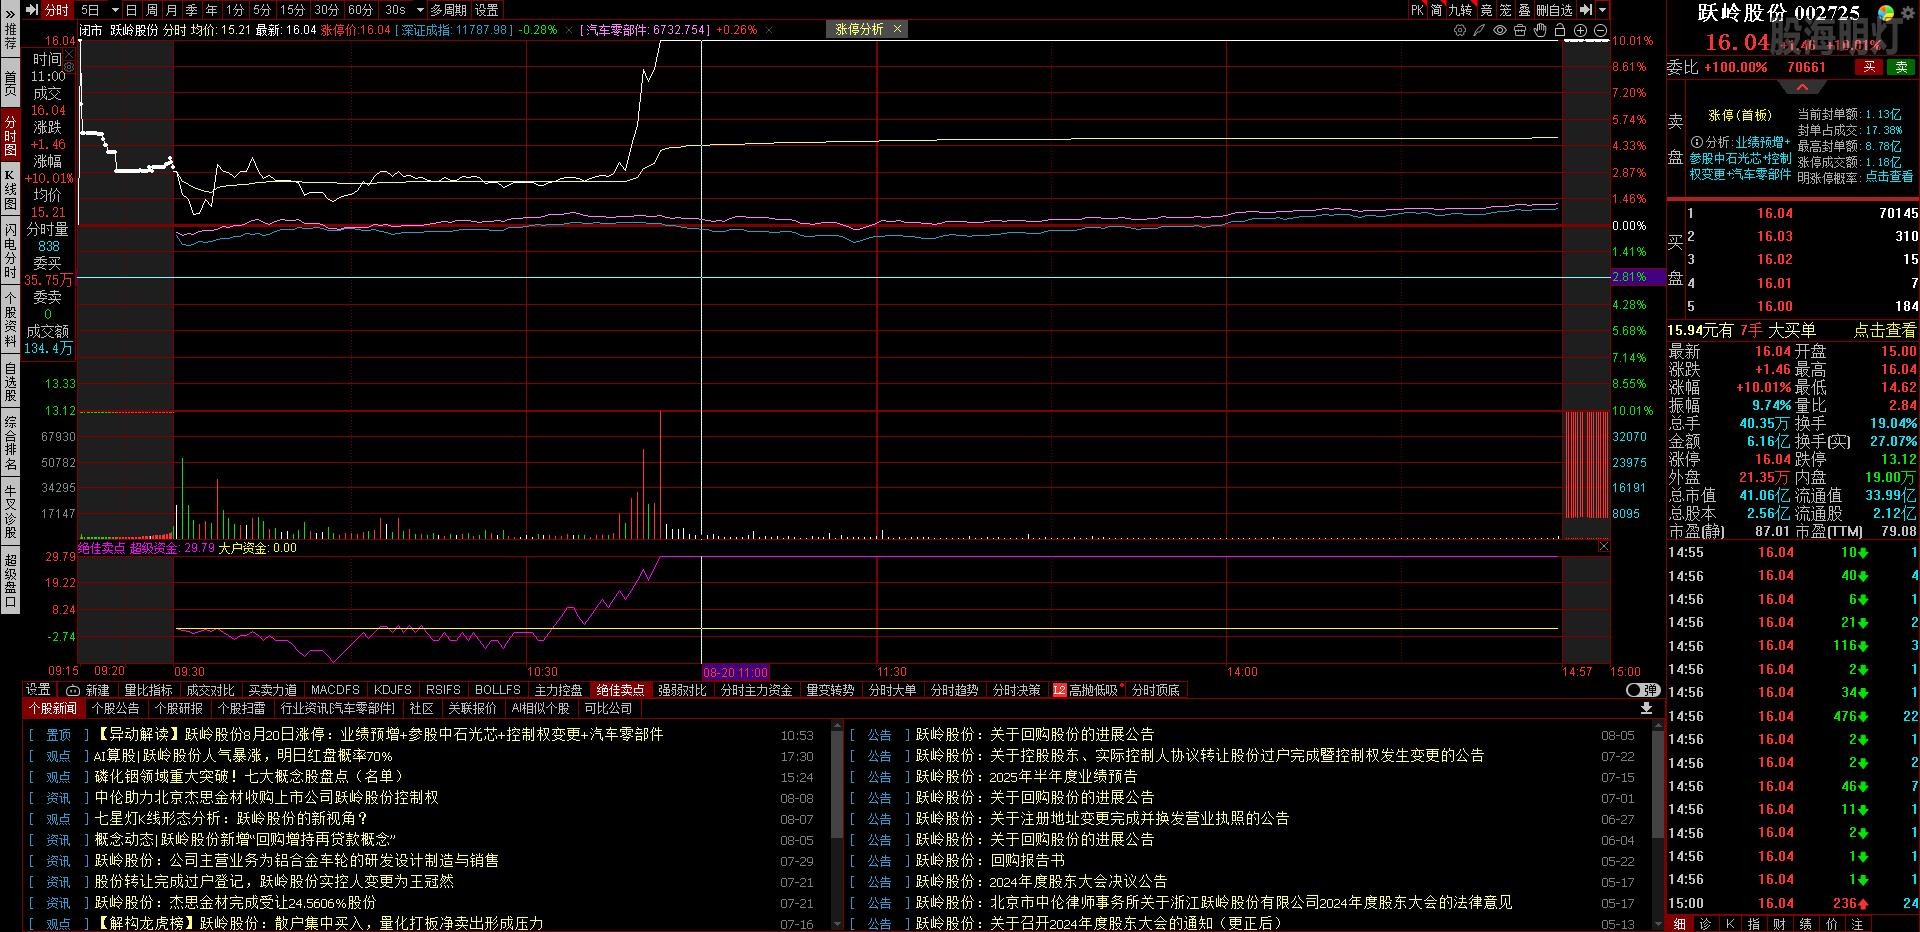This screenshot has height=932, width=1920.
Task: Open the 综合排名 left sidebar item
Action: [x=10, y=443]
